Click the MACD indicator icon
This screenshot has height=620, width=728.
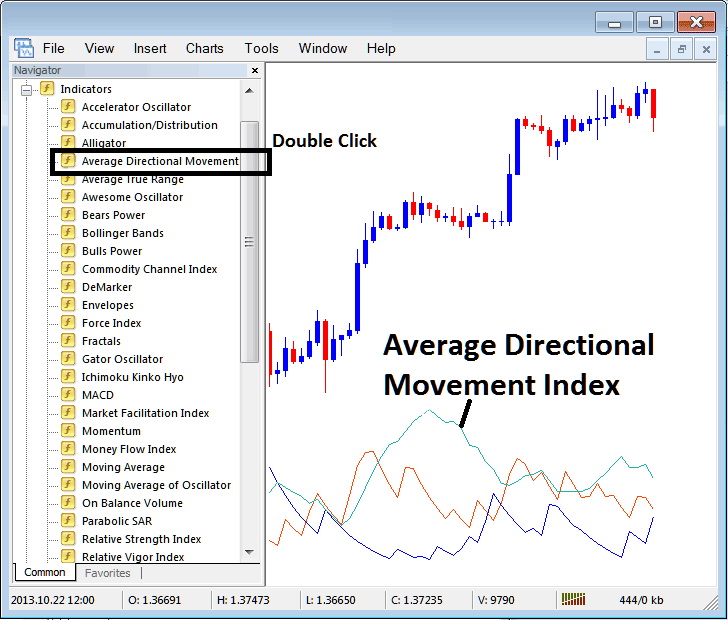point(68,395)
